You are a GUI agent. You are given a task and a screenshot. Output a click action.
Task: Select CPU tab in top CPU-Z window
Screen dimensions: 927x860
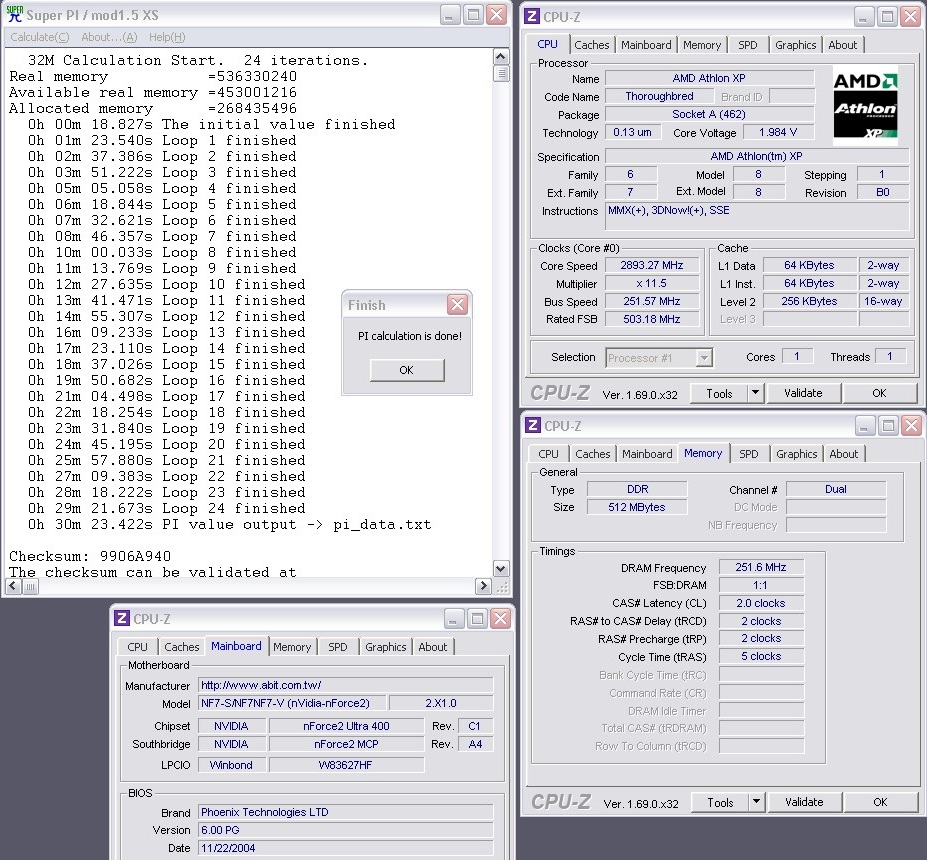pos(547,44)
